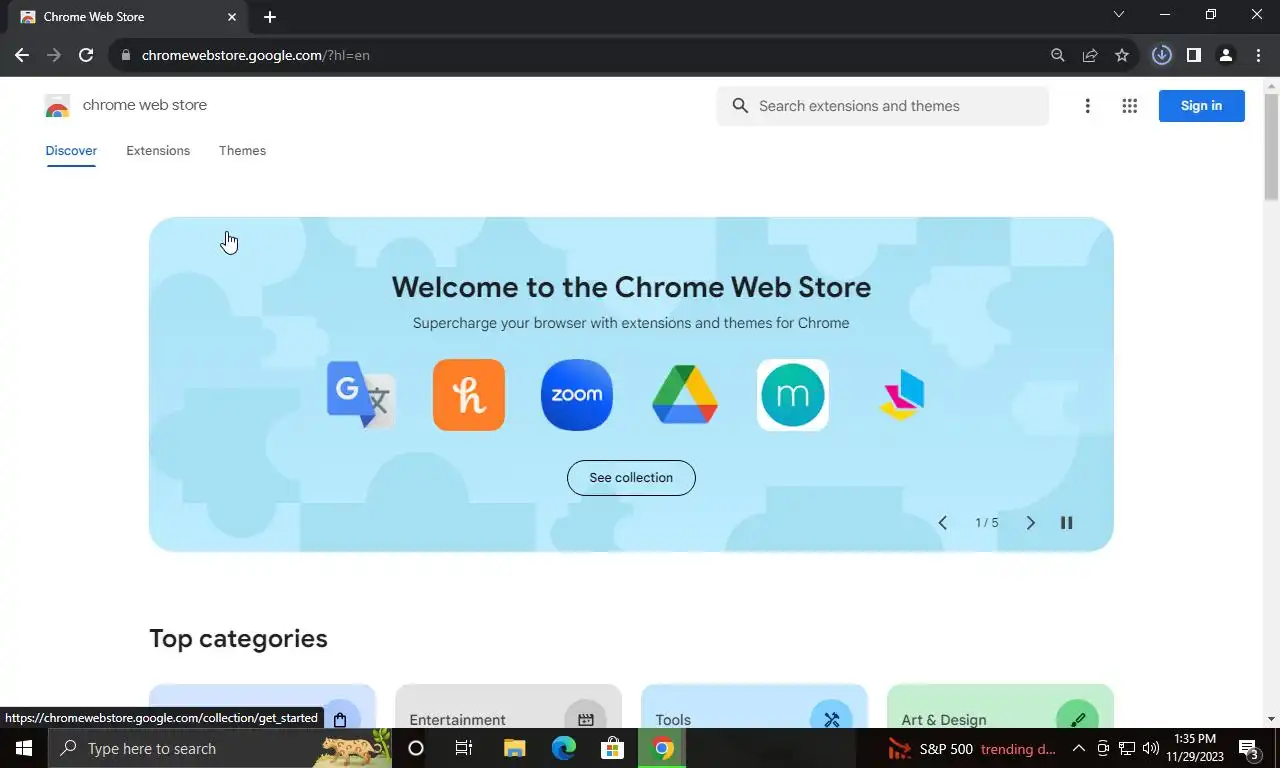Image resolution: width=1280 pixels, height=768 pixels.
Task: Click the chrome web store title text
Action: coord(145,105)
